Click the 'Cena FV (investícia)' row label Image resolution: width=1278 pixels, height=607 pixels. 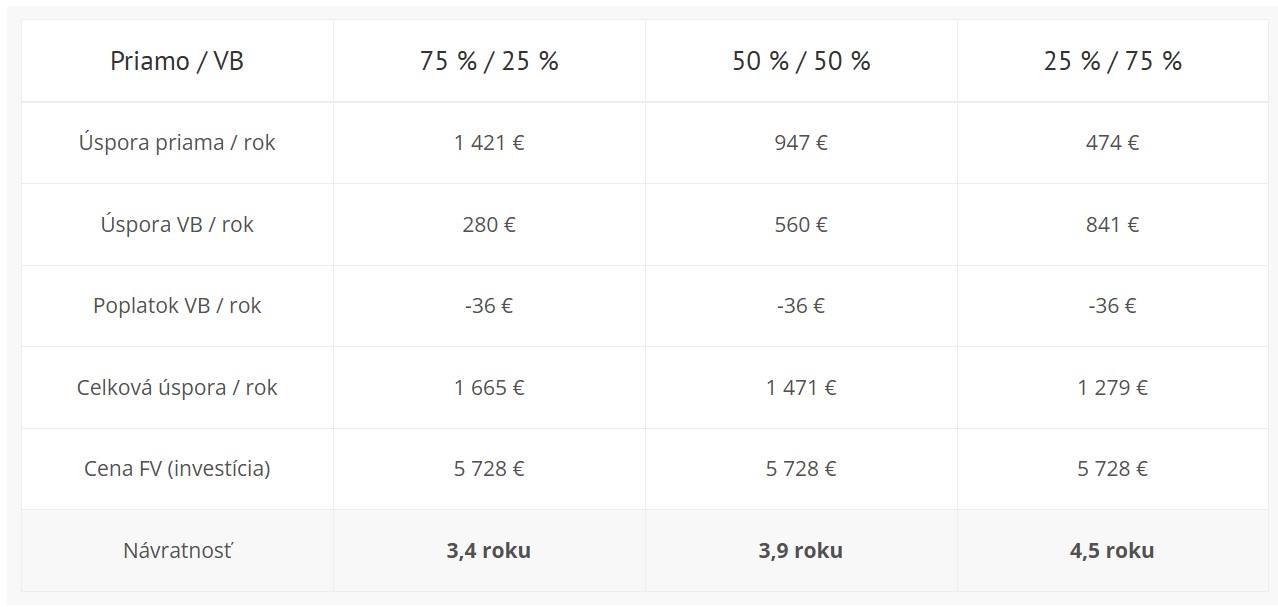(x=177, y=469)
